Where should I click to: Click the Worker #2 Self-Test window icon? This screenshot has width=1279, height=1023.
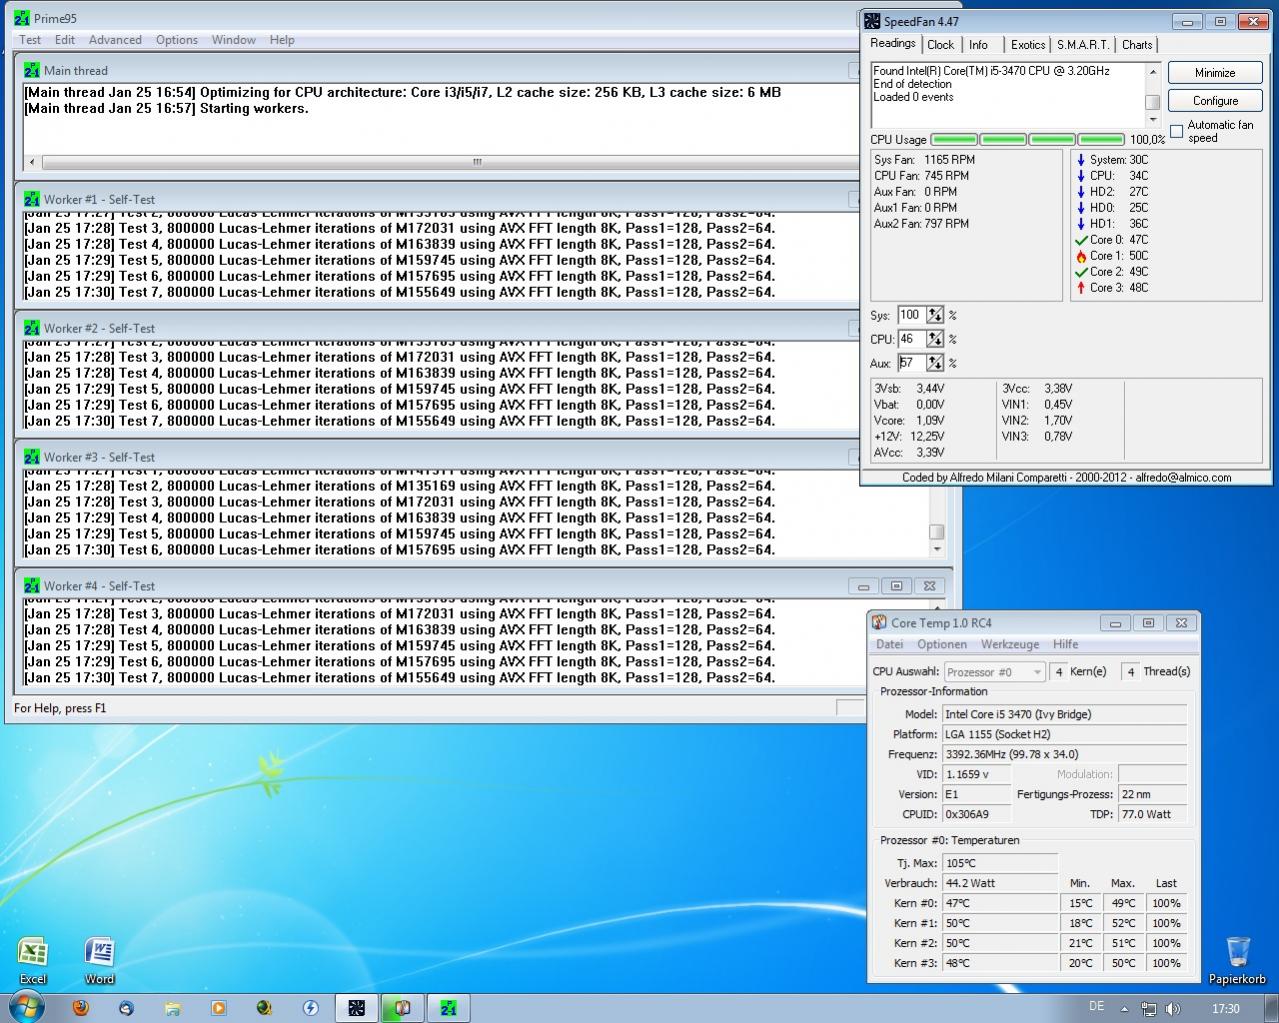point(33,328)
